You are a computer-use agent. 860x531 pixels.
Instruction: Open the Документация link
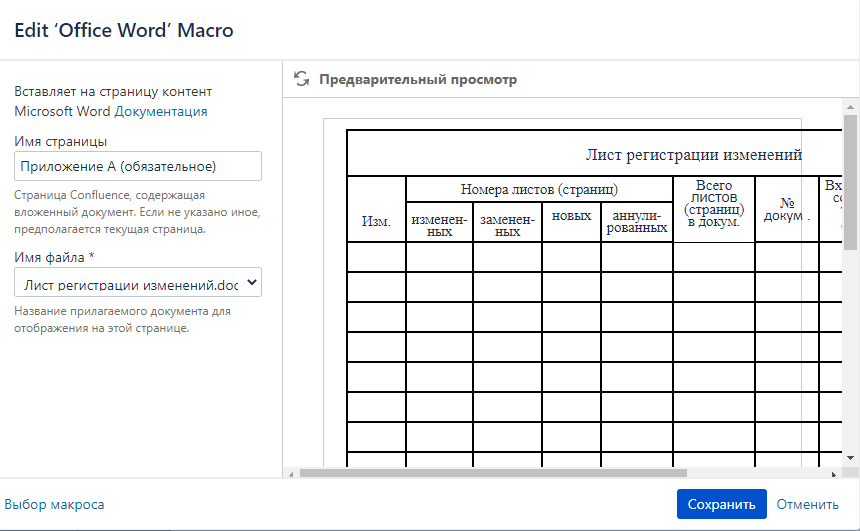click(x=161, y=111)
